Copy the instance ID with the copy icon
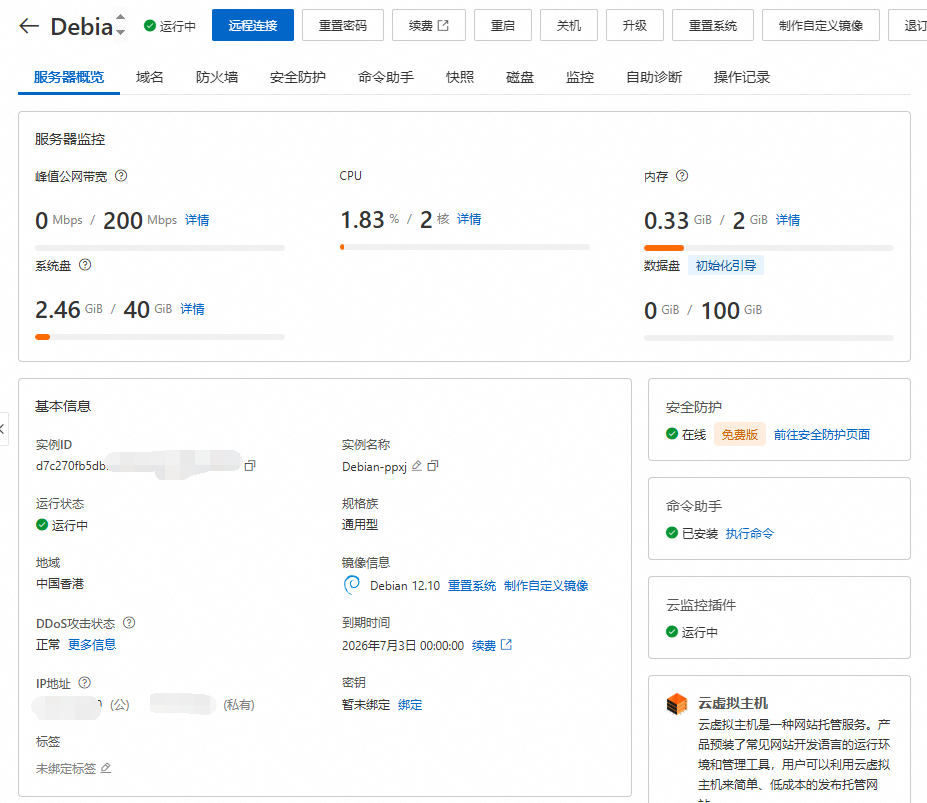Viewport: 927px width, 803px height. point(250,466)
